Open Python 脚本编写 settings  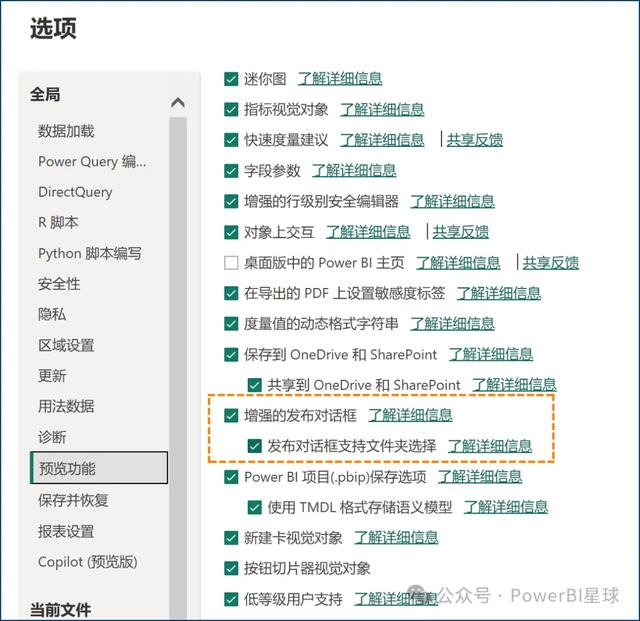click(89, 254)
